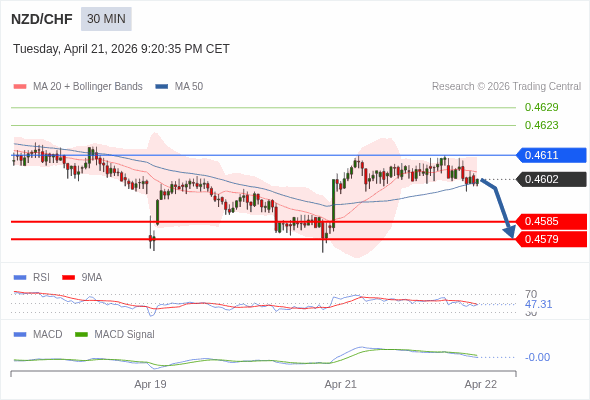
Task: Click the 'Research © 2026 Trading Central' credit
Action: (506, 87)
